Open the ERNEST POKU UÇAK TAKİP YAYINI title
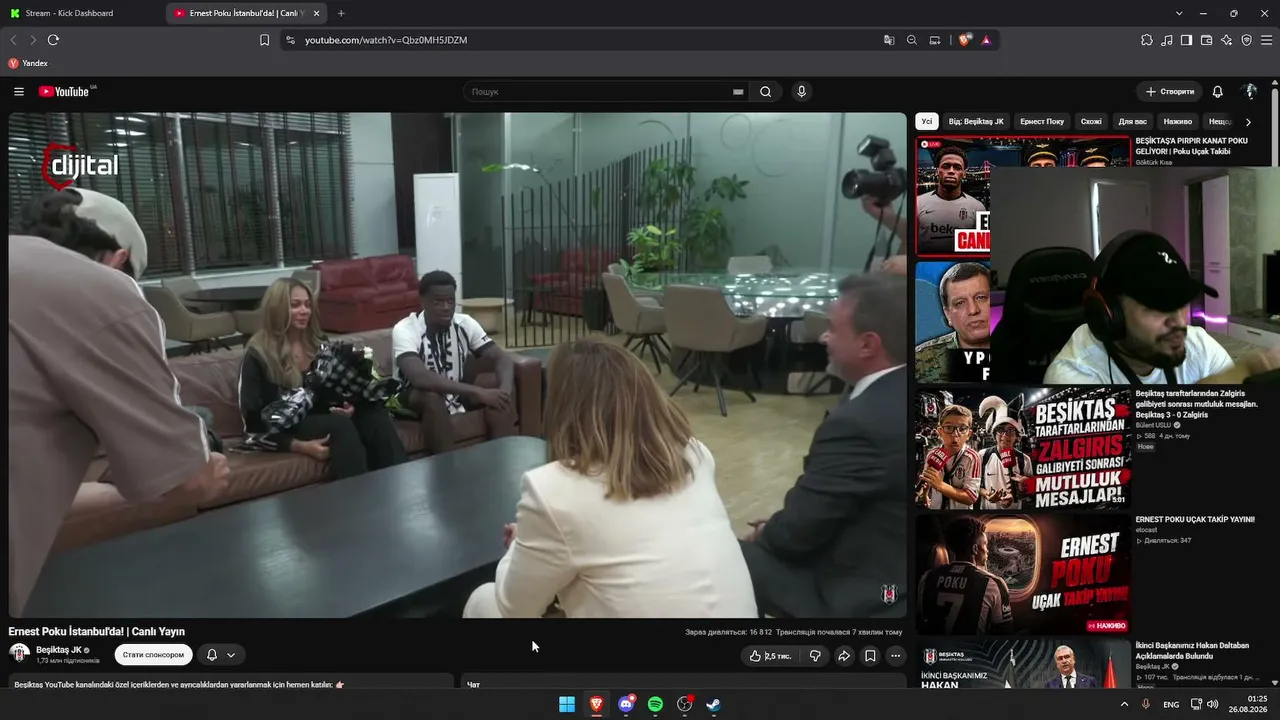Viewport: 1280px width, 720px height. click(1194, 520)
